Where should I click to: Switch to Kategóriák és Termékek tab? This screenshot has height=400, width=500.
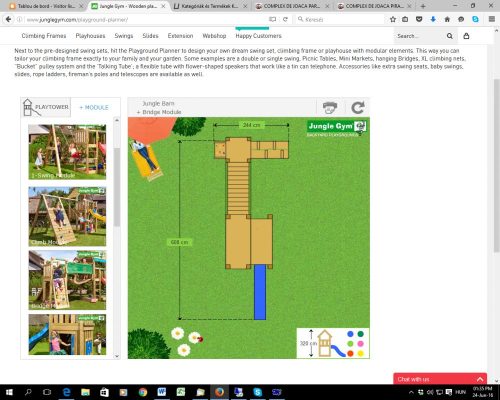211,6
